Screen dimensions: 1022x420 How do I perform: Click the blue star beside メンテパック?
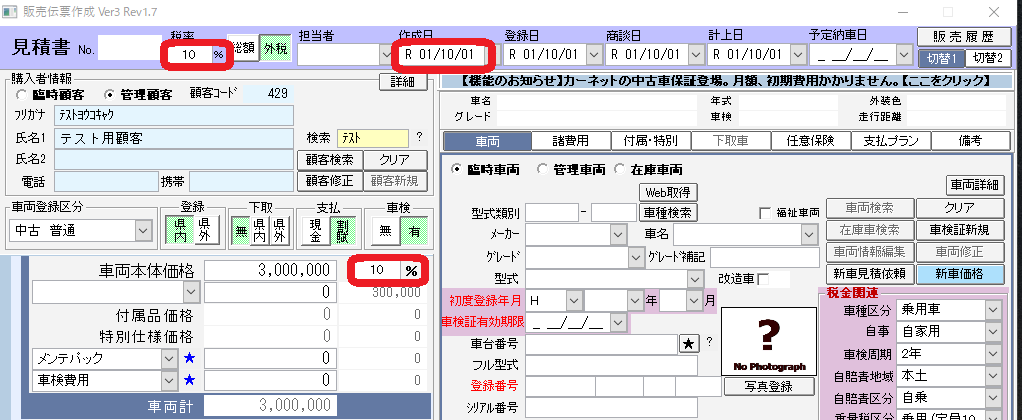[189, 358]
